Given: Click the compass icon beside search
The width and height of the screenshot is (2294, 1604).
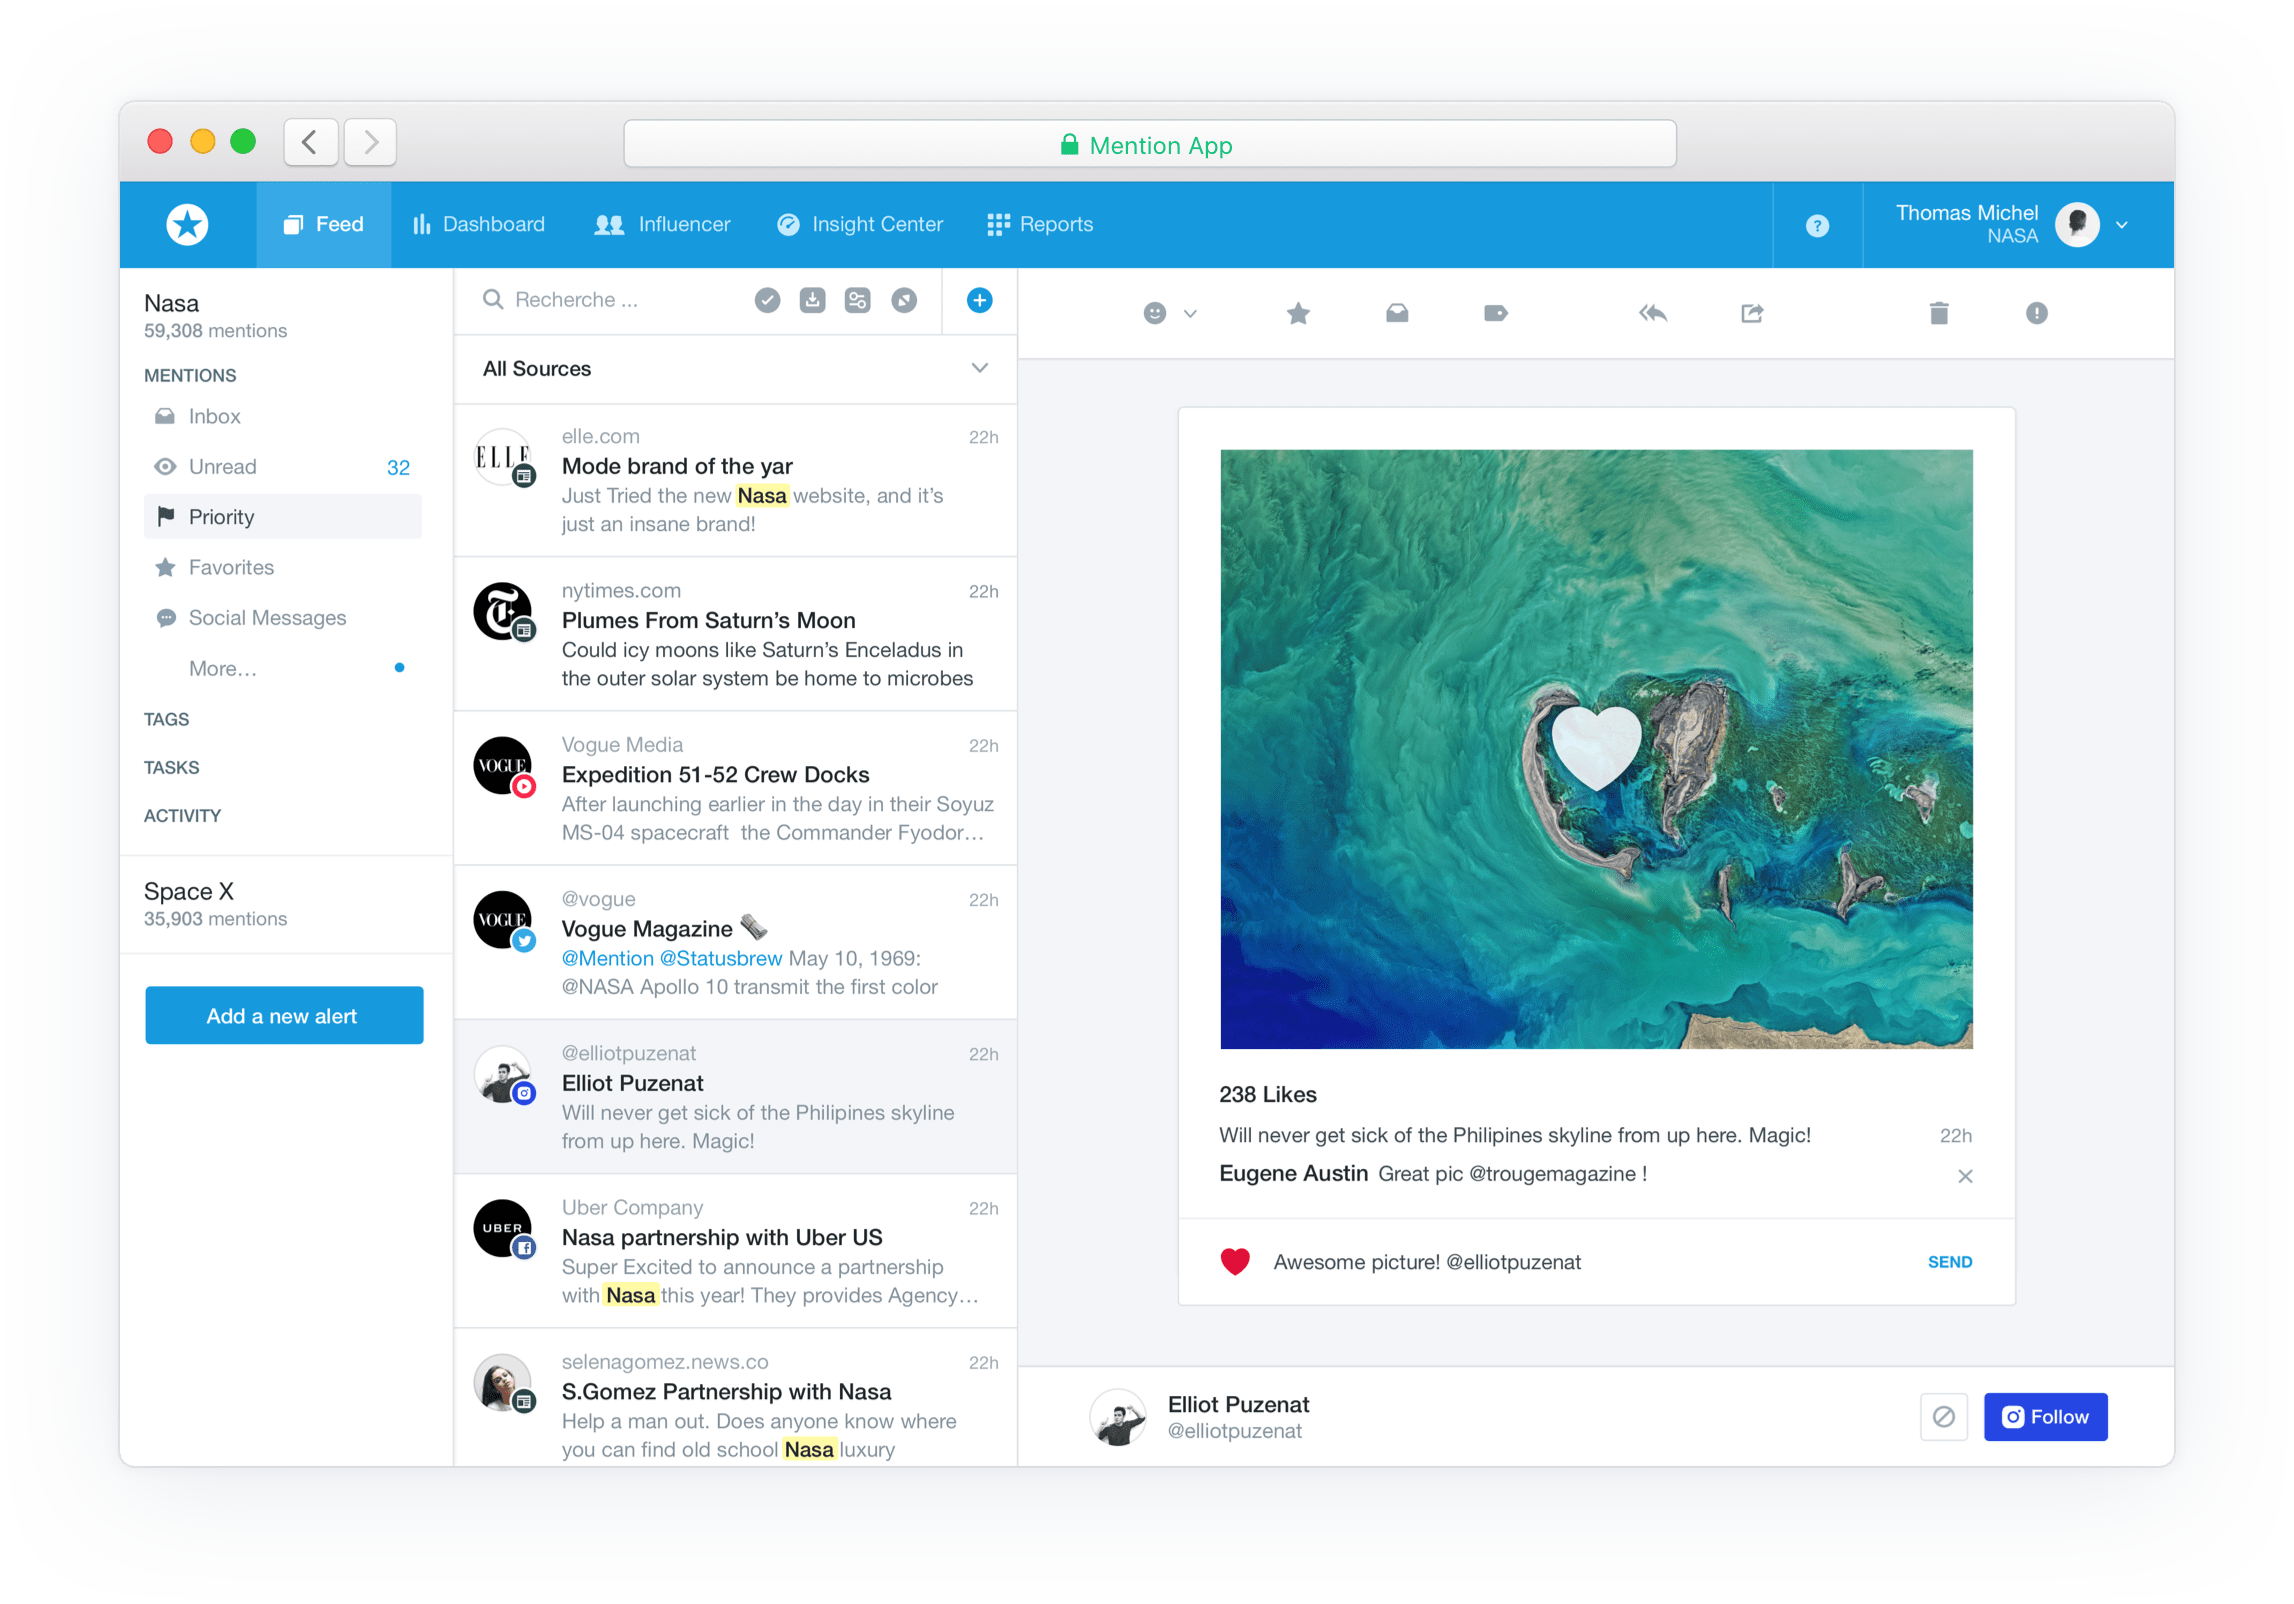Looking at the screenshot, I should [904, 300].
